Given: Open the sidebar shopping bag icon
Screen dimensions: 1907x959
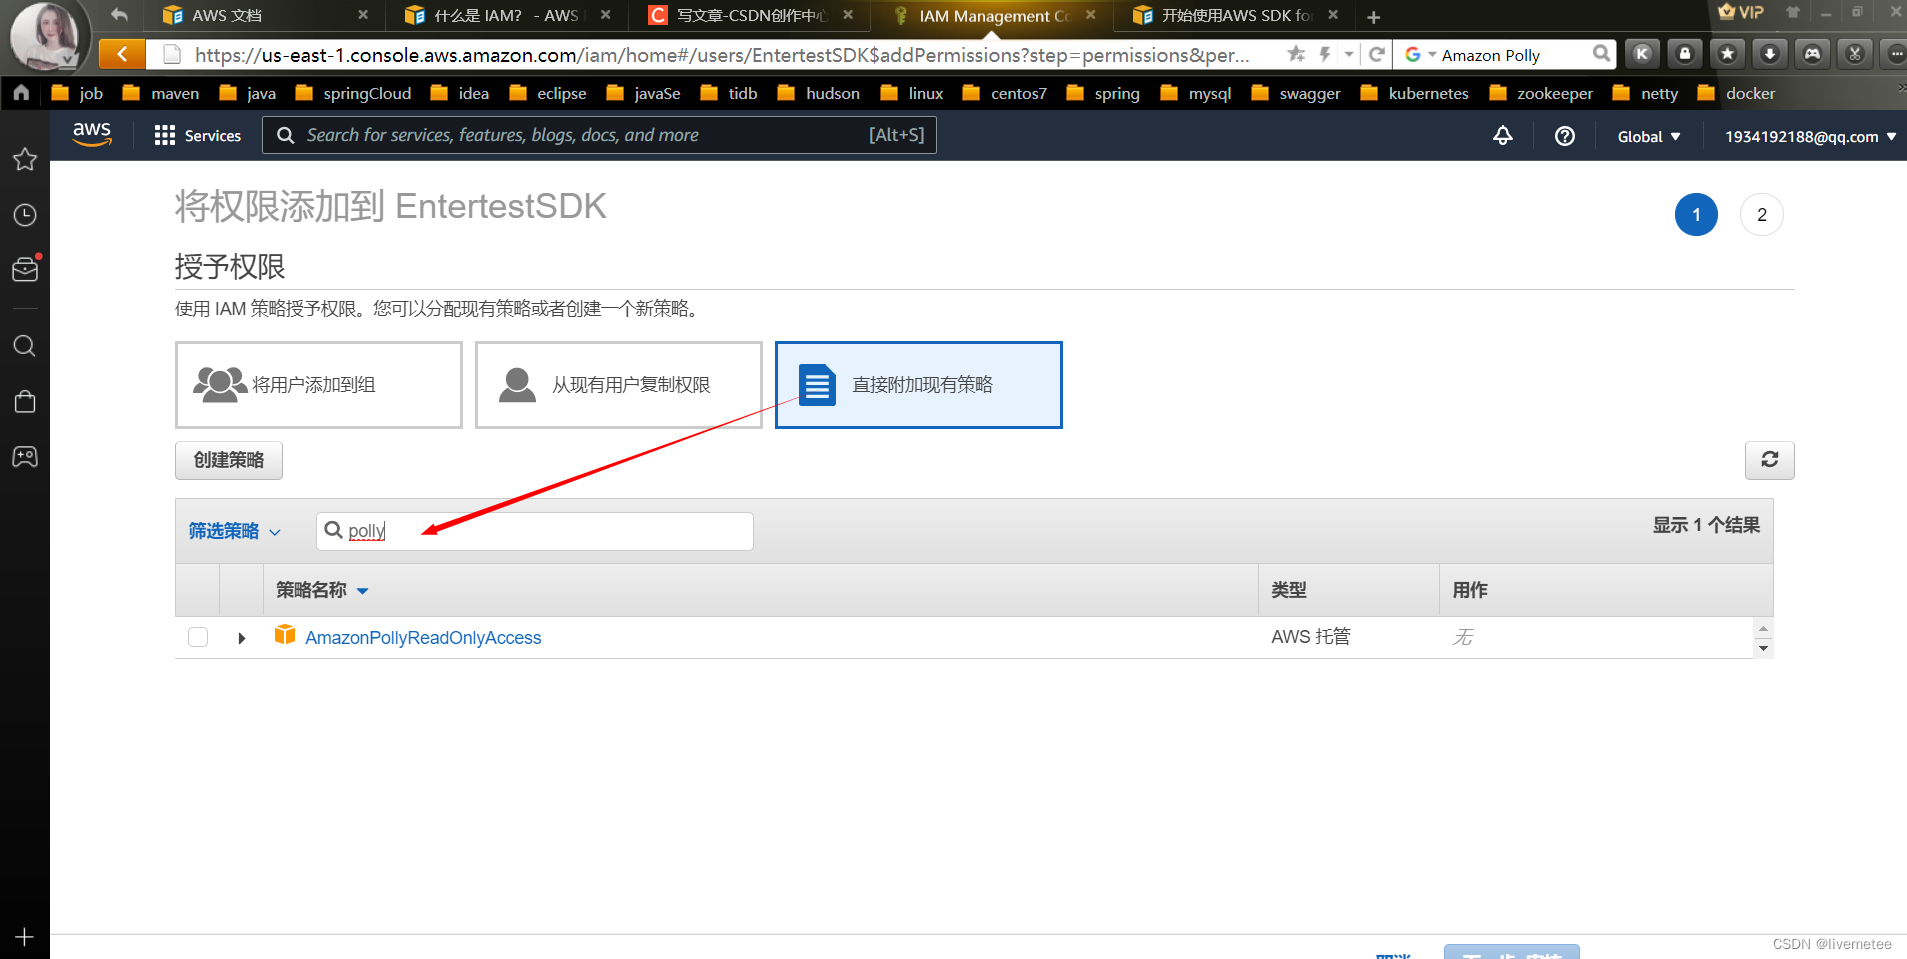Looking at the screenshot, I should [25, 402].
